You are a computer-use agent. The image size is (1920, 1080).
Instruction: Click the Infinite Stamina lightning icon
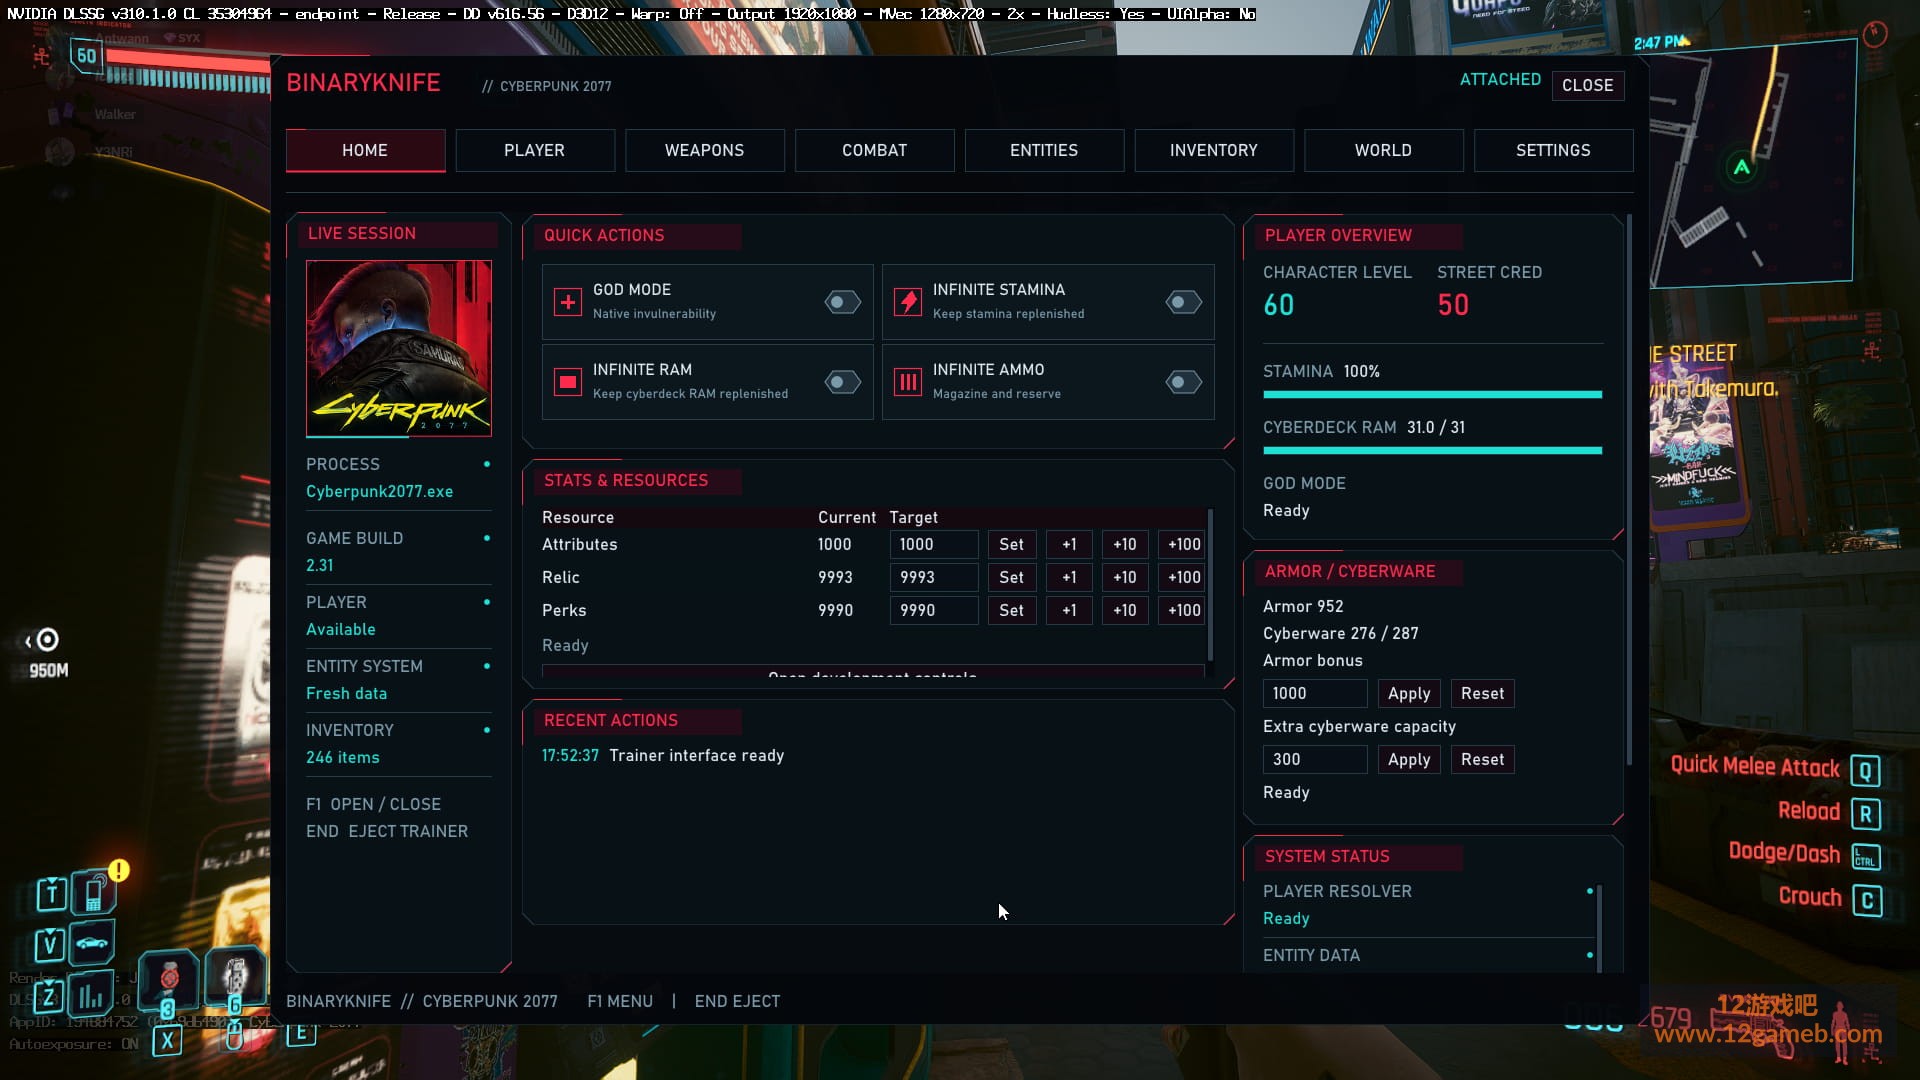click(908, 302)
